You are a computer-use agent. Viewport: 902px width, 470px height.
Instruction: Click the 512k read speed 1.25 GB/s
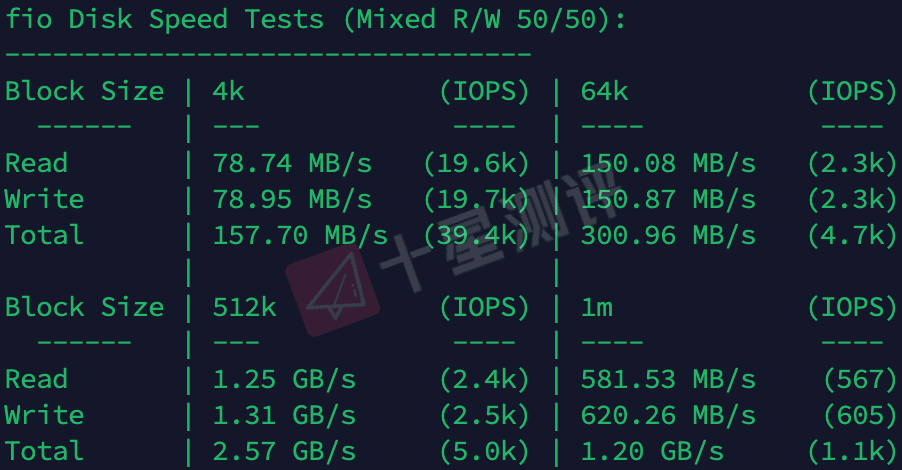(285, 380)
